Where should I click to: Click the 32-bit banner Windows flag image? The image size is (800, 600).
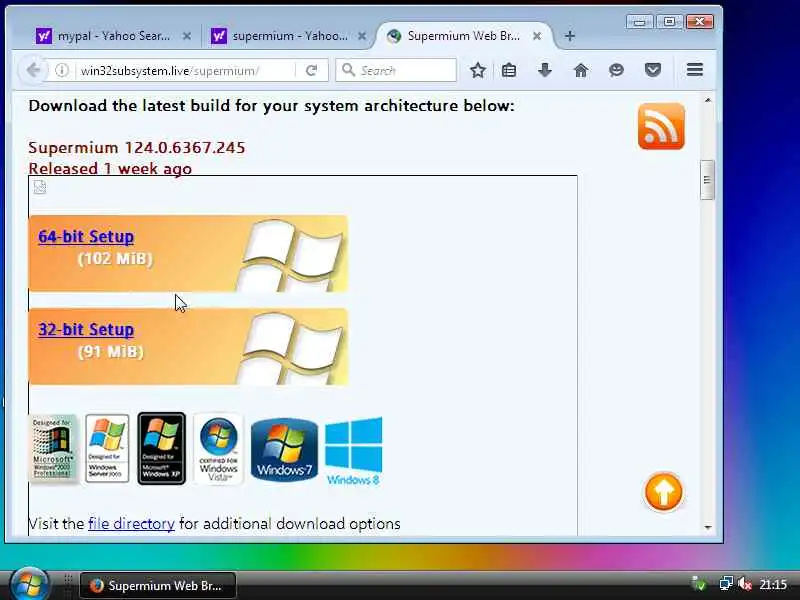click(292, 348)
